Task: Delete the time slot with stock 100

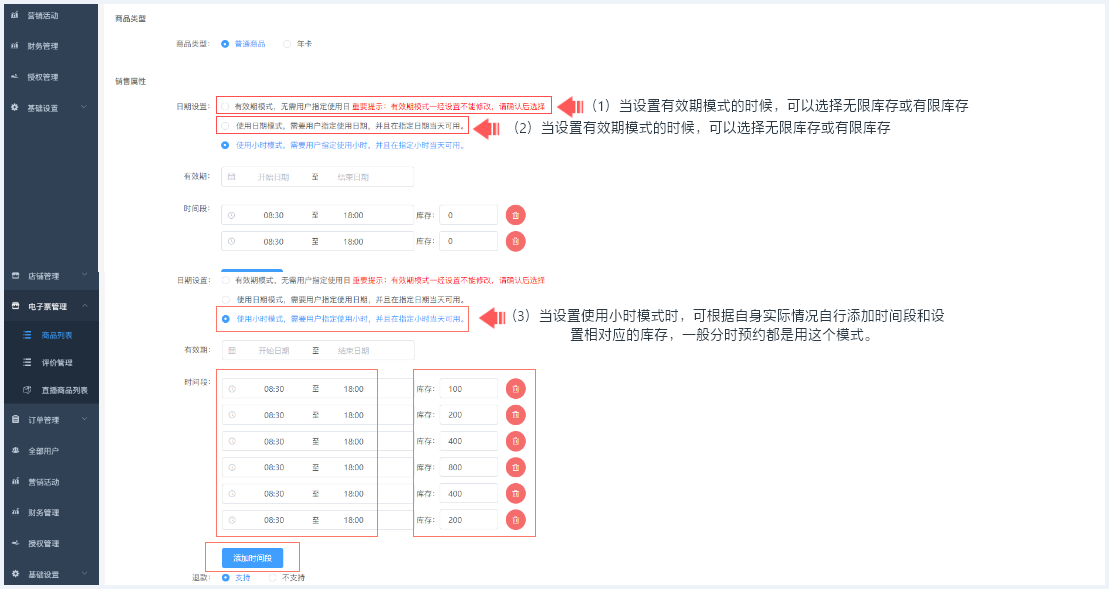Action: point(515,389)
